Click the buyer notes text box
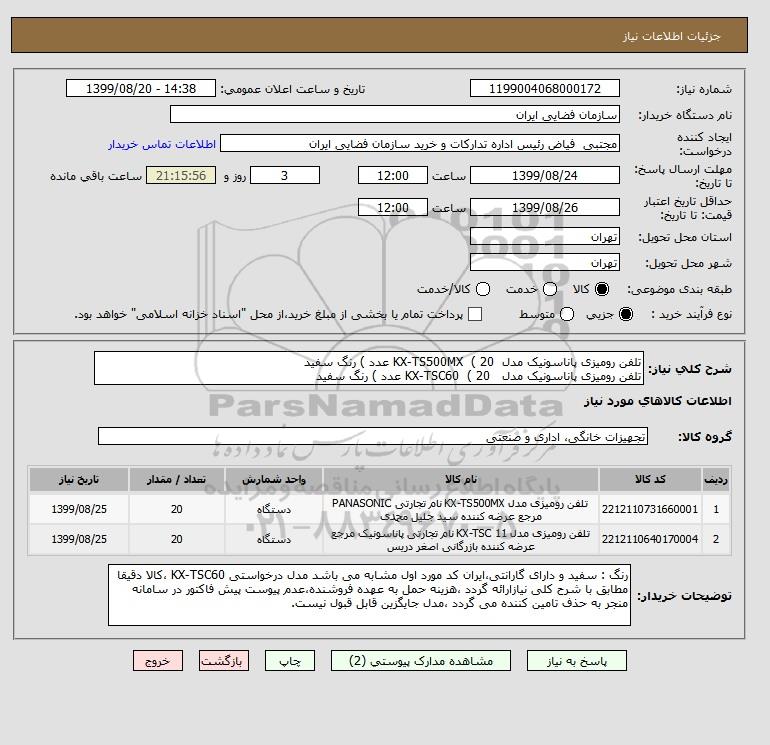Screen dimensions: 770x745 (x=369, y=595)
